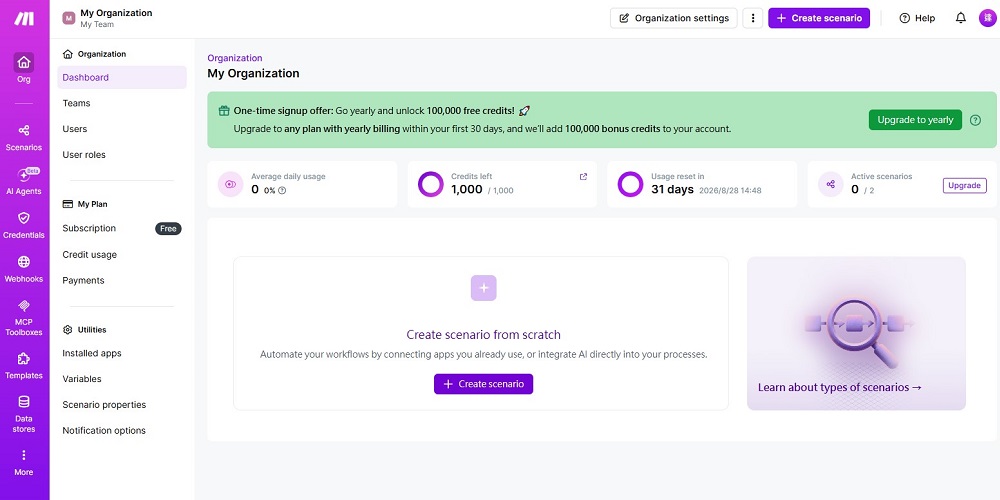Click the top bar Create scenario button
1000x500 pixels.
[819, 18]
